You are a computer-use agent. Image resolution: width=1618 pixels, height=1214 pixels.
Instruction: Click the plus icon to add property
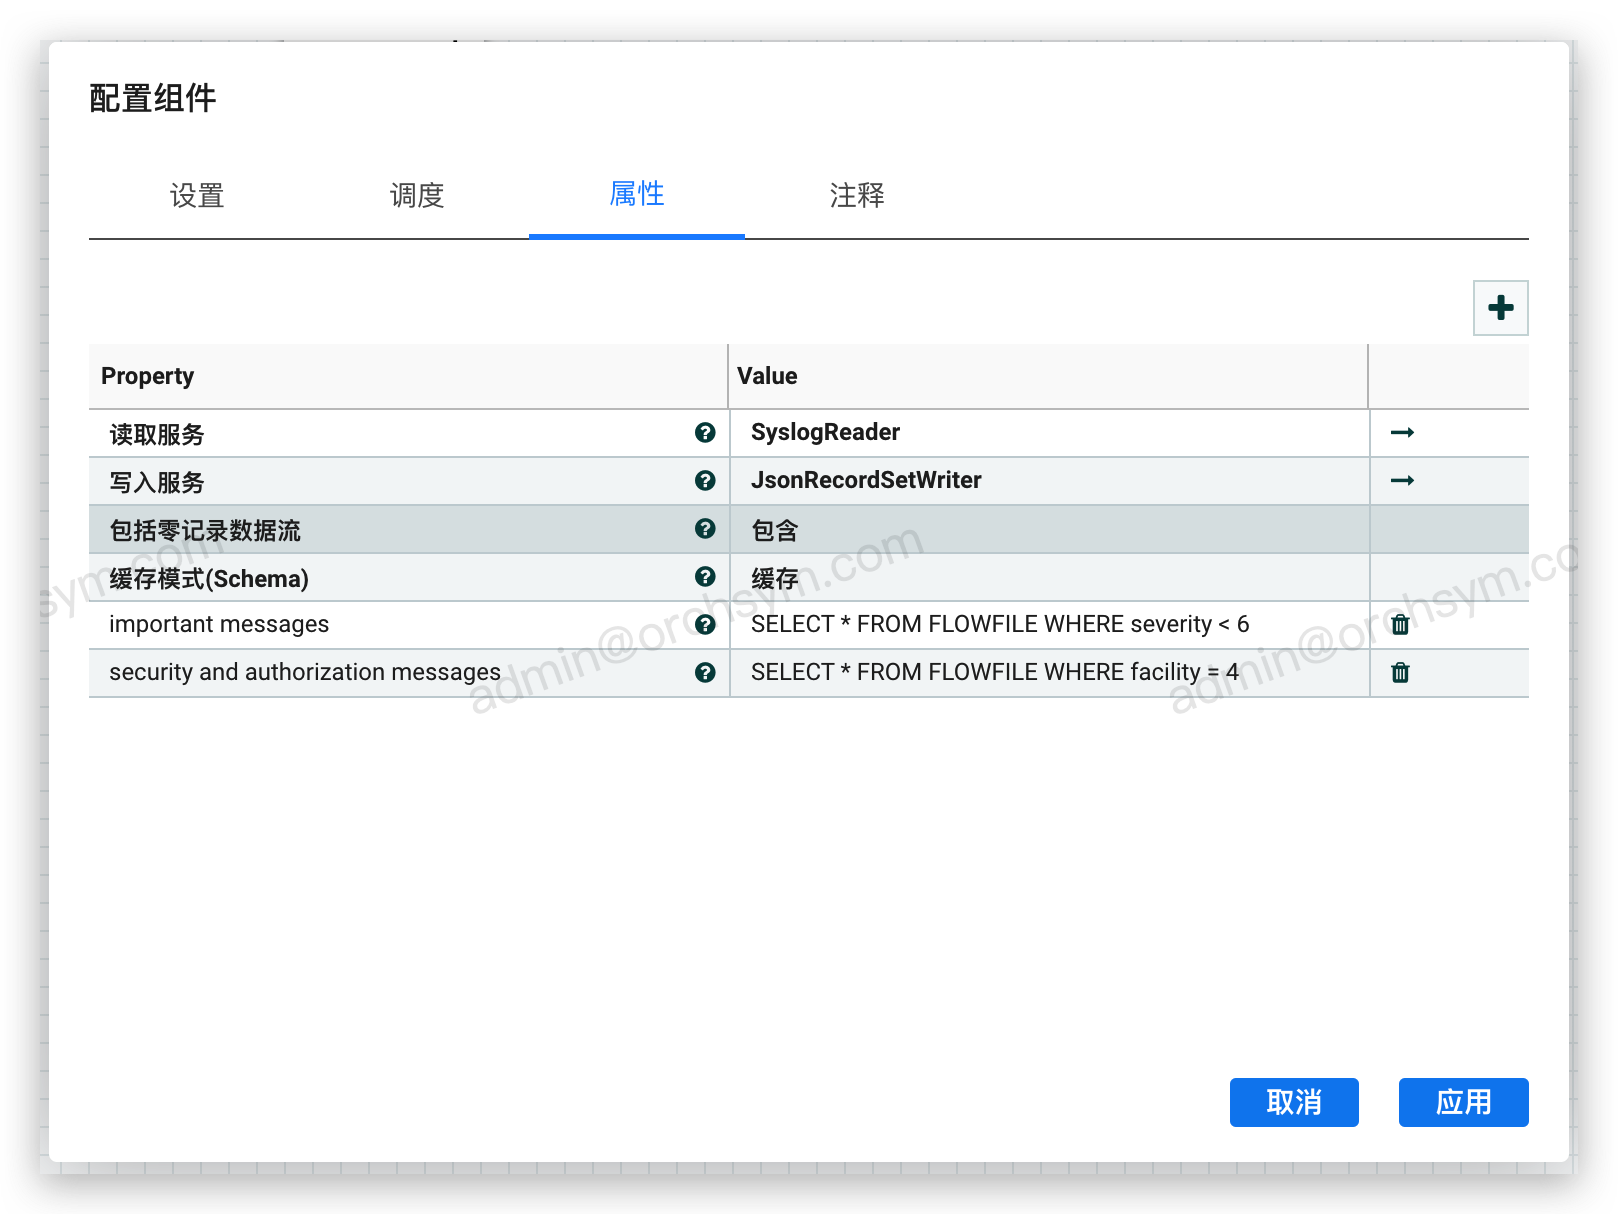(1500, 308)
